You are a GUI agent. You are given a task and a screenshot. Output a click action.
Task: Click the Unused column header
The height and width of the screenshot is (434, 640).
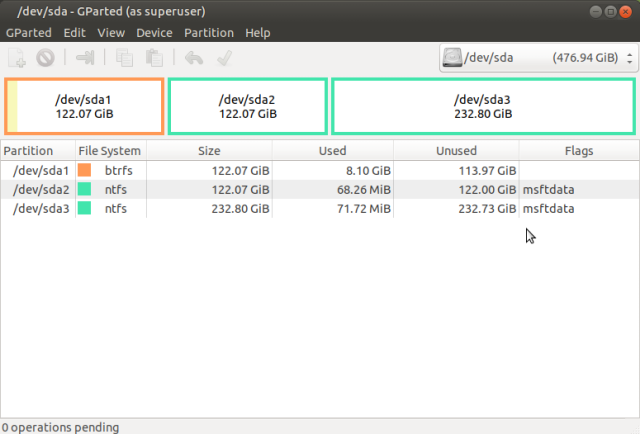coord(456,151)
